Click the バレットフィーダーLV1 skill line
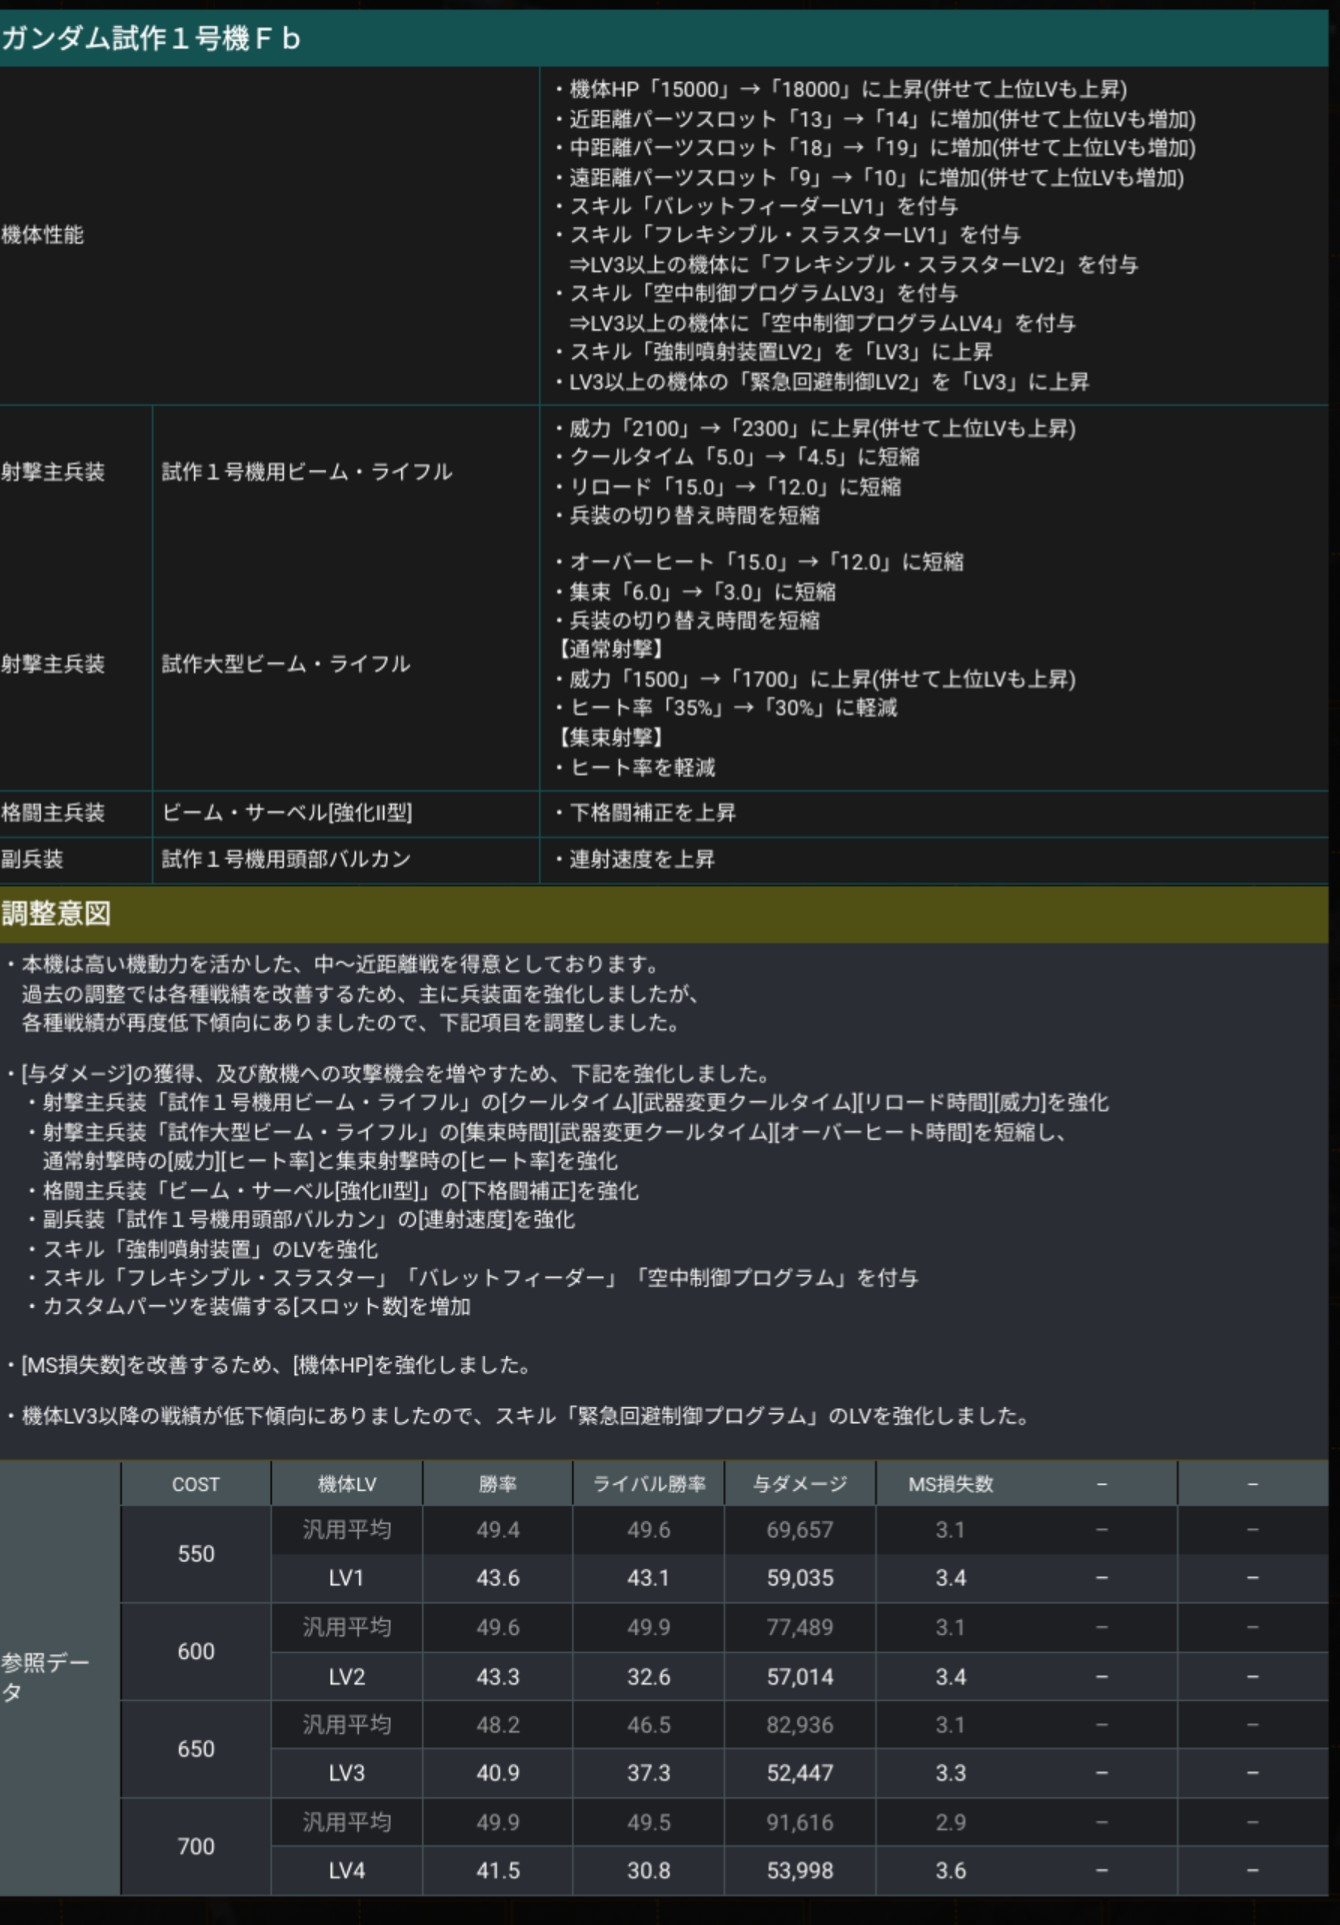Image resolution: width=1340 pixels, height=1925 pixels. (x=756, y=206)
